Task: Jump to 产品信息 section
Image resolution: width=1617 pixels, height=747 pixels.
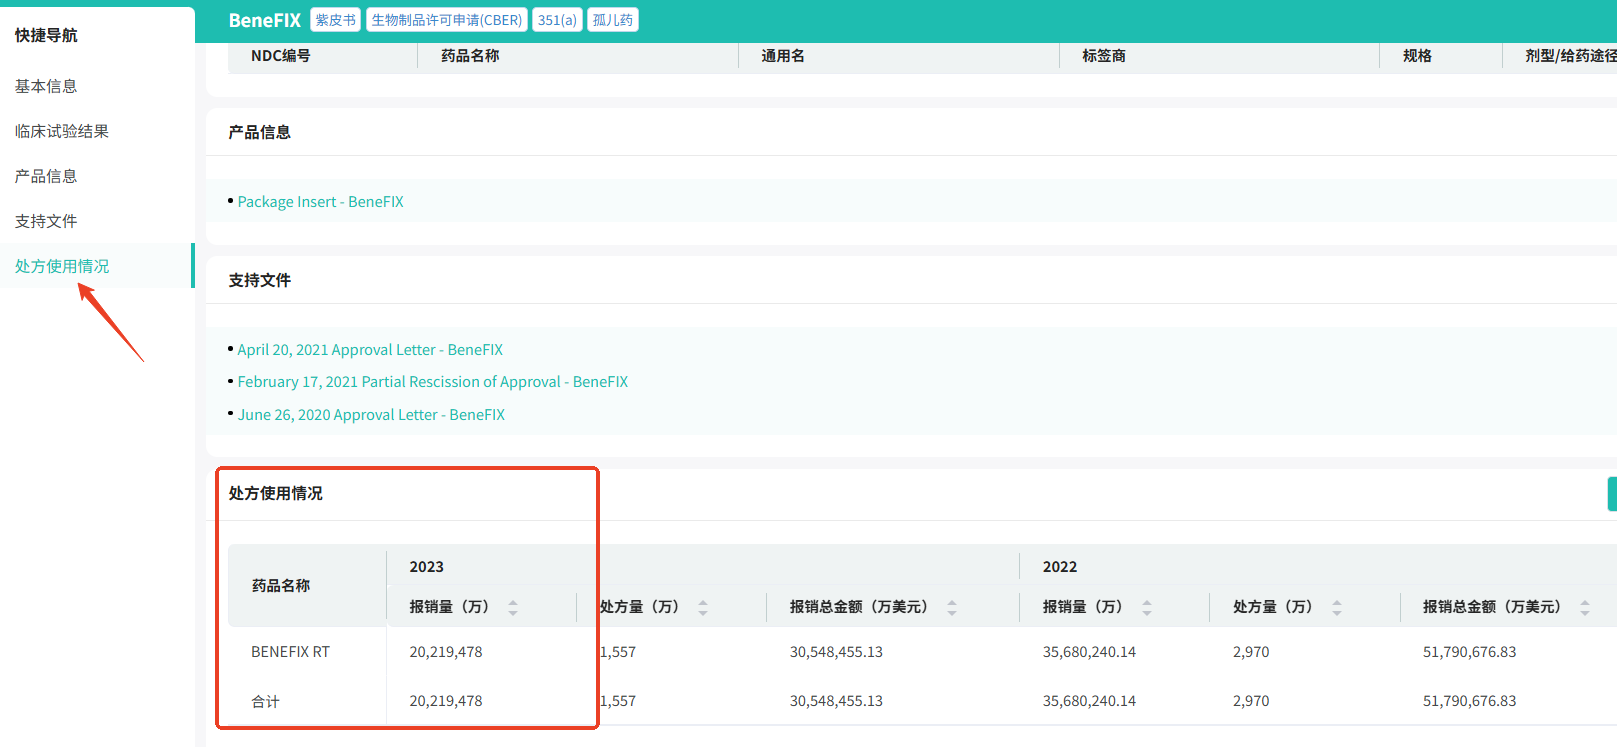Action: pos(46,176)
